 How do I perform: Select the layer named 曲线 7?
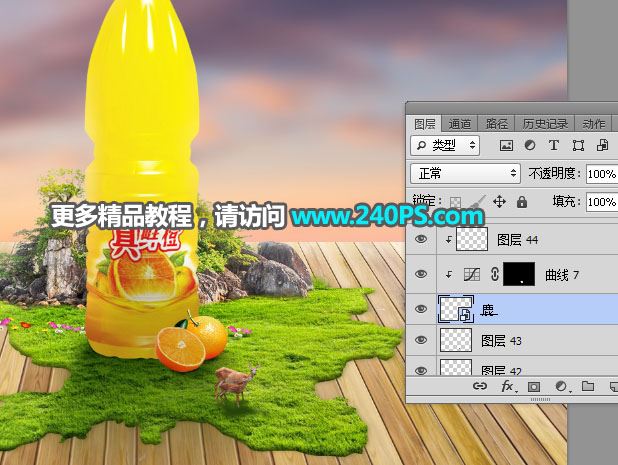[562, 275]
